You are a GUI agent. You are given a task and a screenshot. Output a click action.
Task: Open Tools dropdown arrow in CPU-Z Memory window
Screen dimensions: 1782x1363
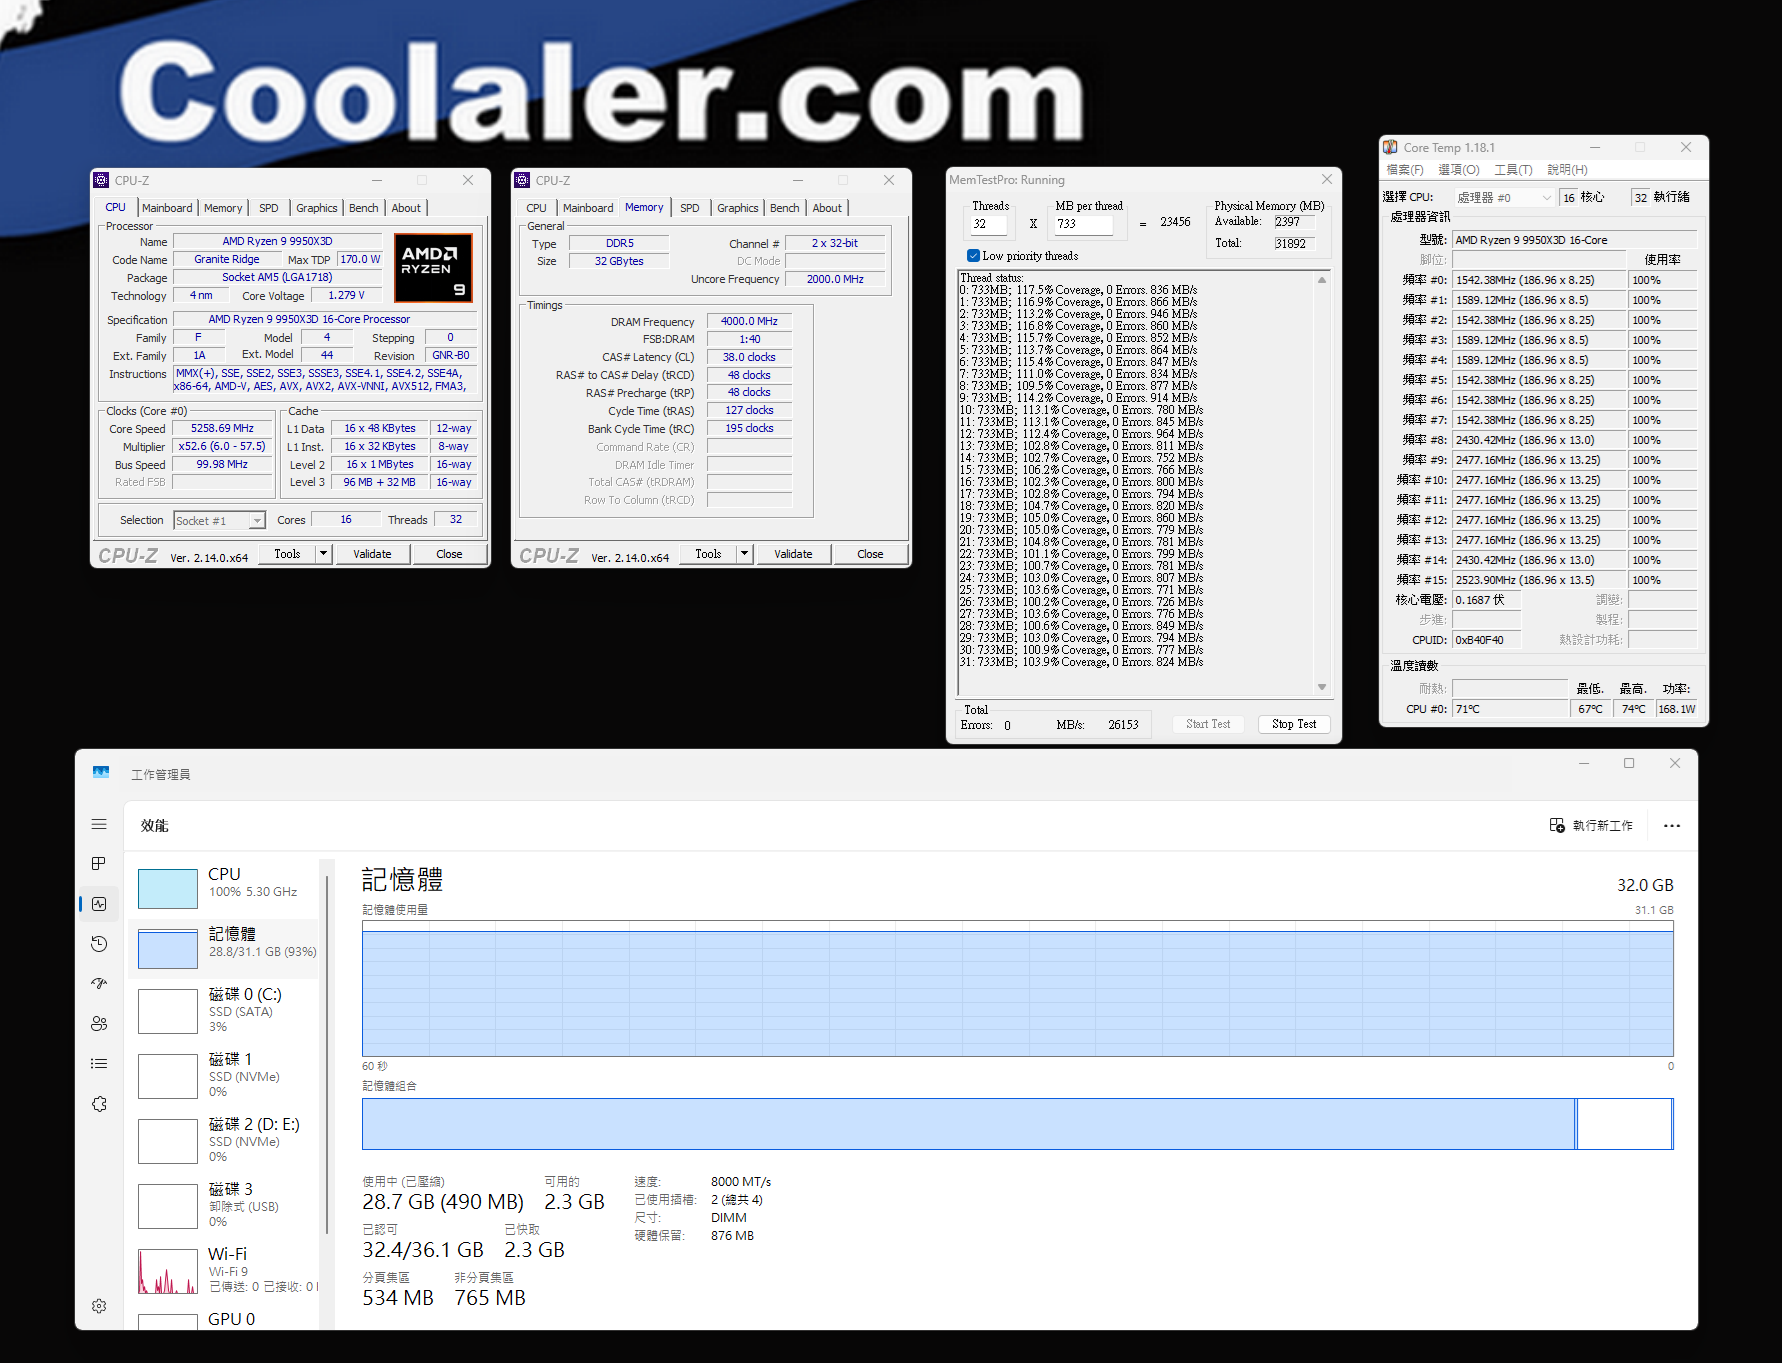point(744,553)
